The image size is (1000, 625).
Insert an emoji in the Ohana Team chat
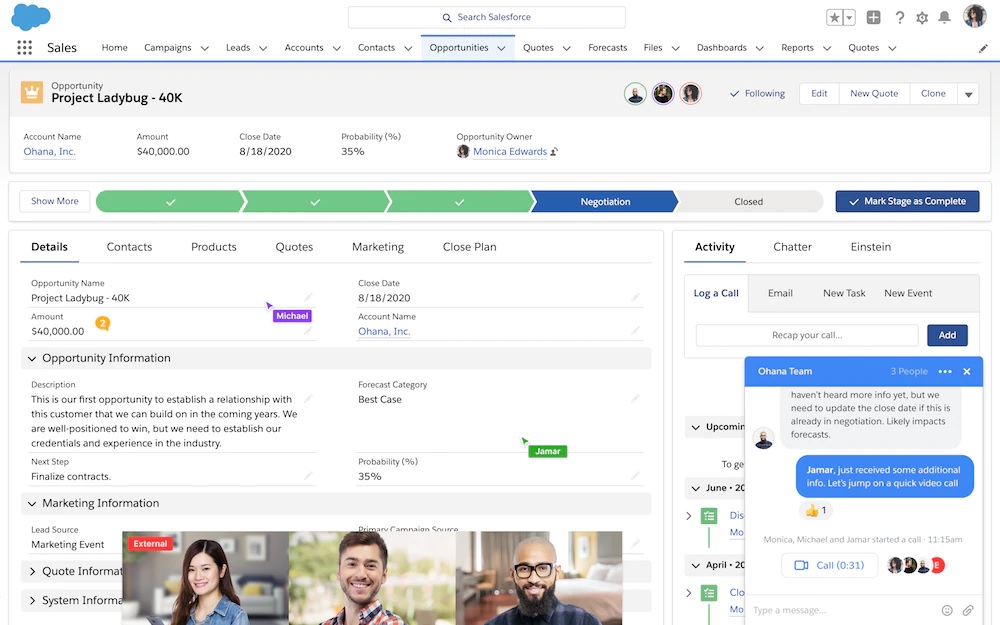pyautogui.click(x=946, y=609)
